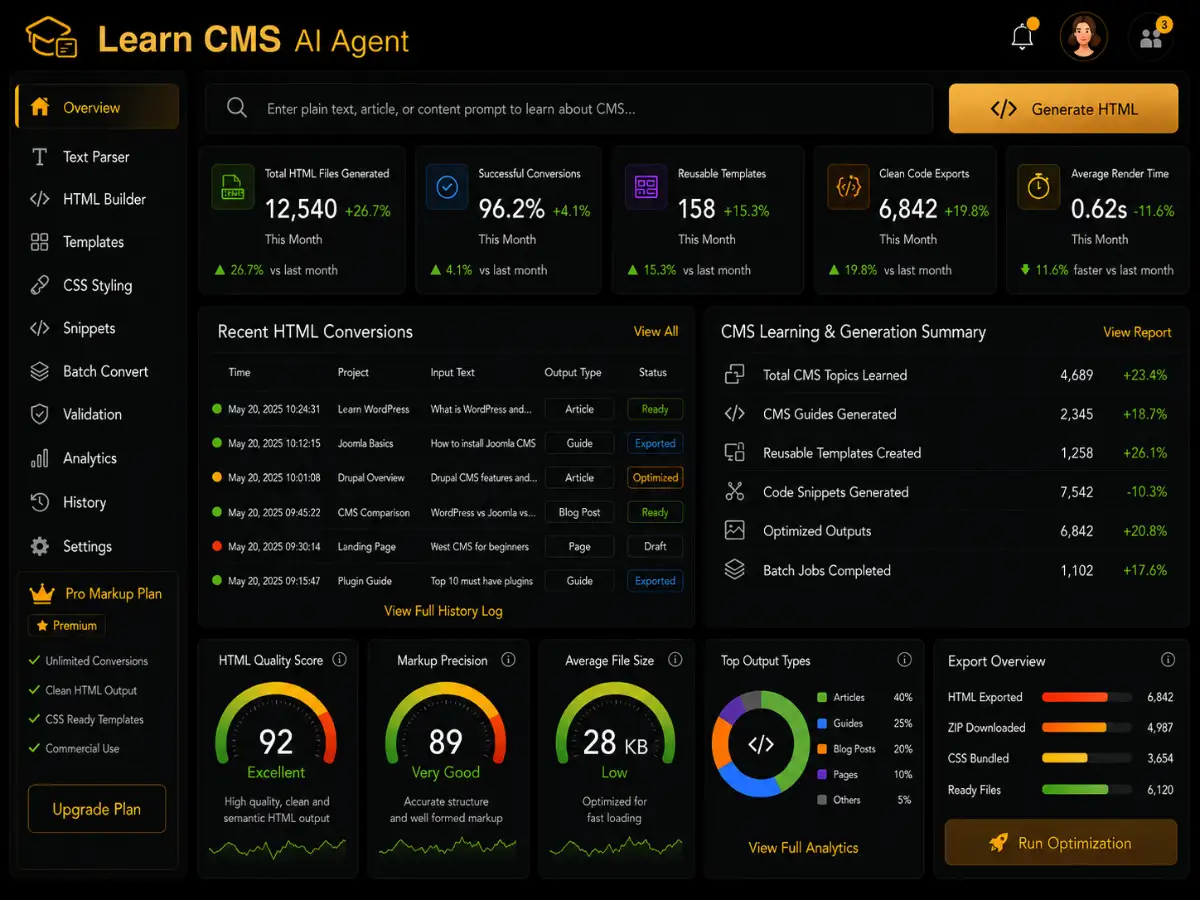Open info icon on HTML Quality Score
Image resolution: width=1200 pixels, height=900 pixels.
(x=339, y=660)
